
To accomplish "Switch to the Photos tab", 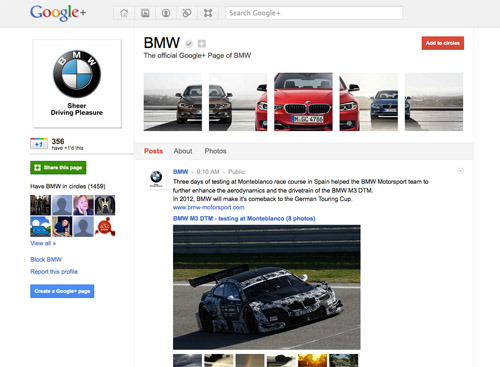I will [215, 151].
